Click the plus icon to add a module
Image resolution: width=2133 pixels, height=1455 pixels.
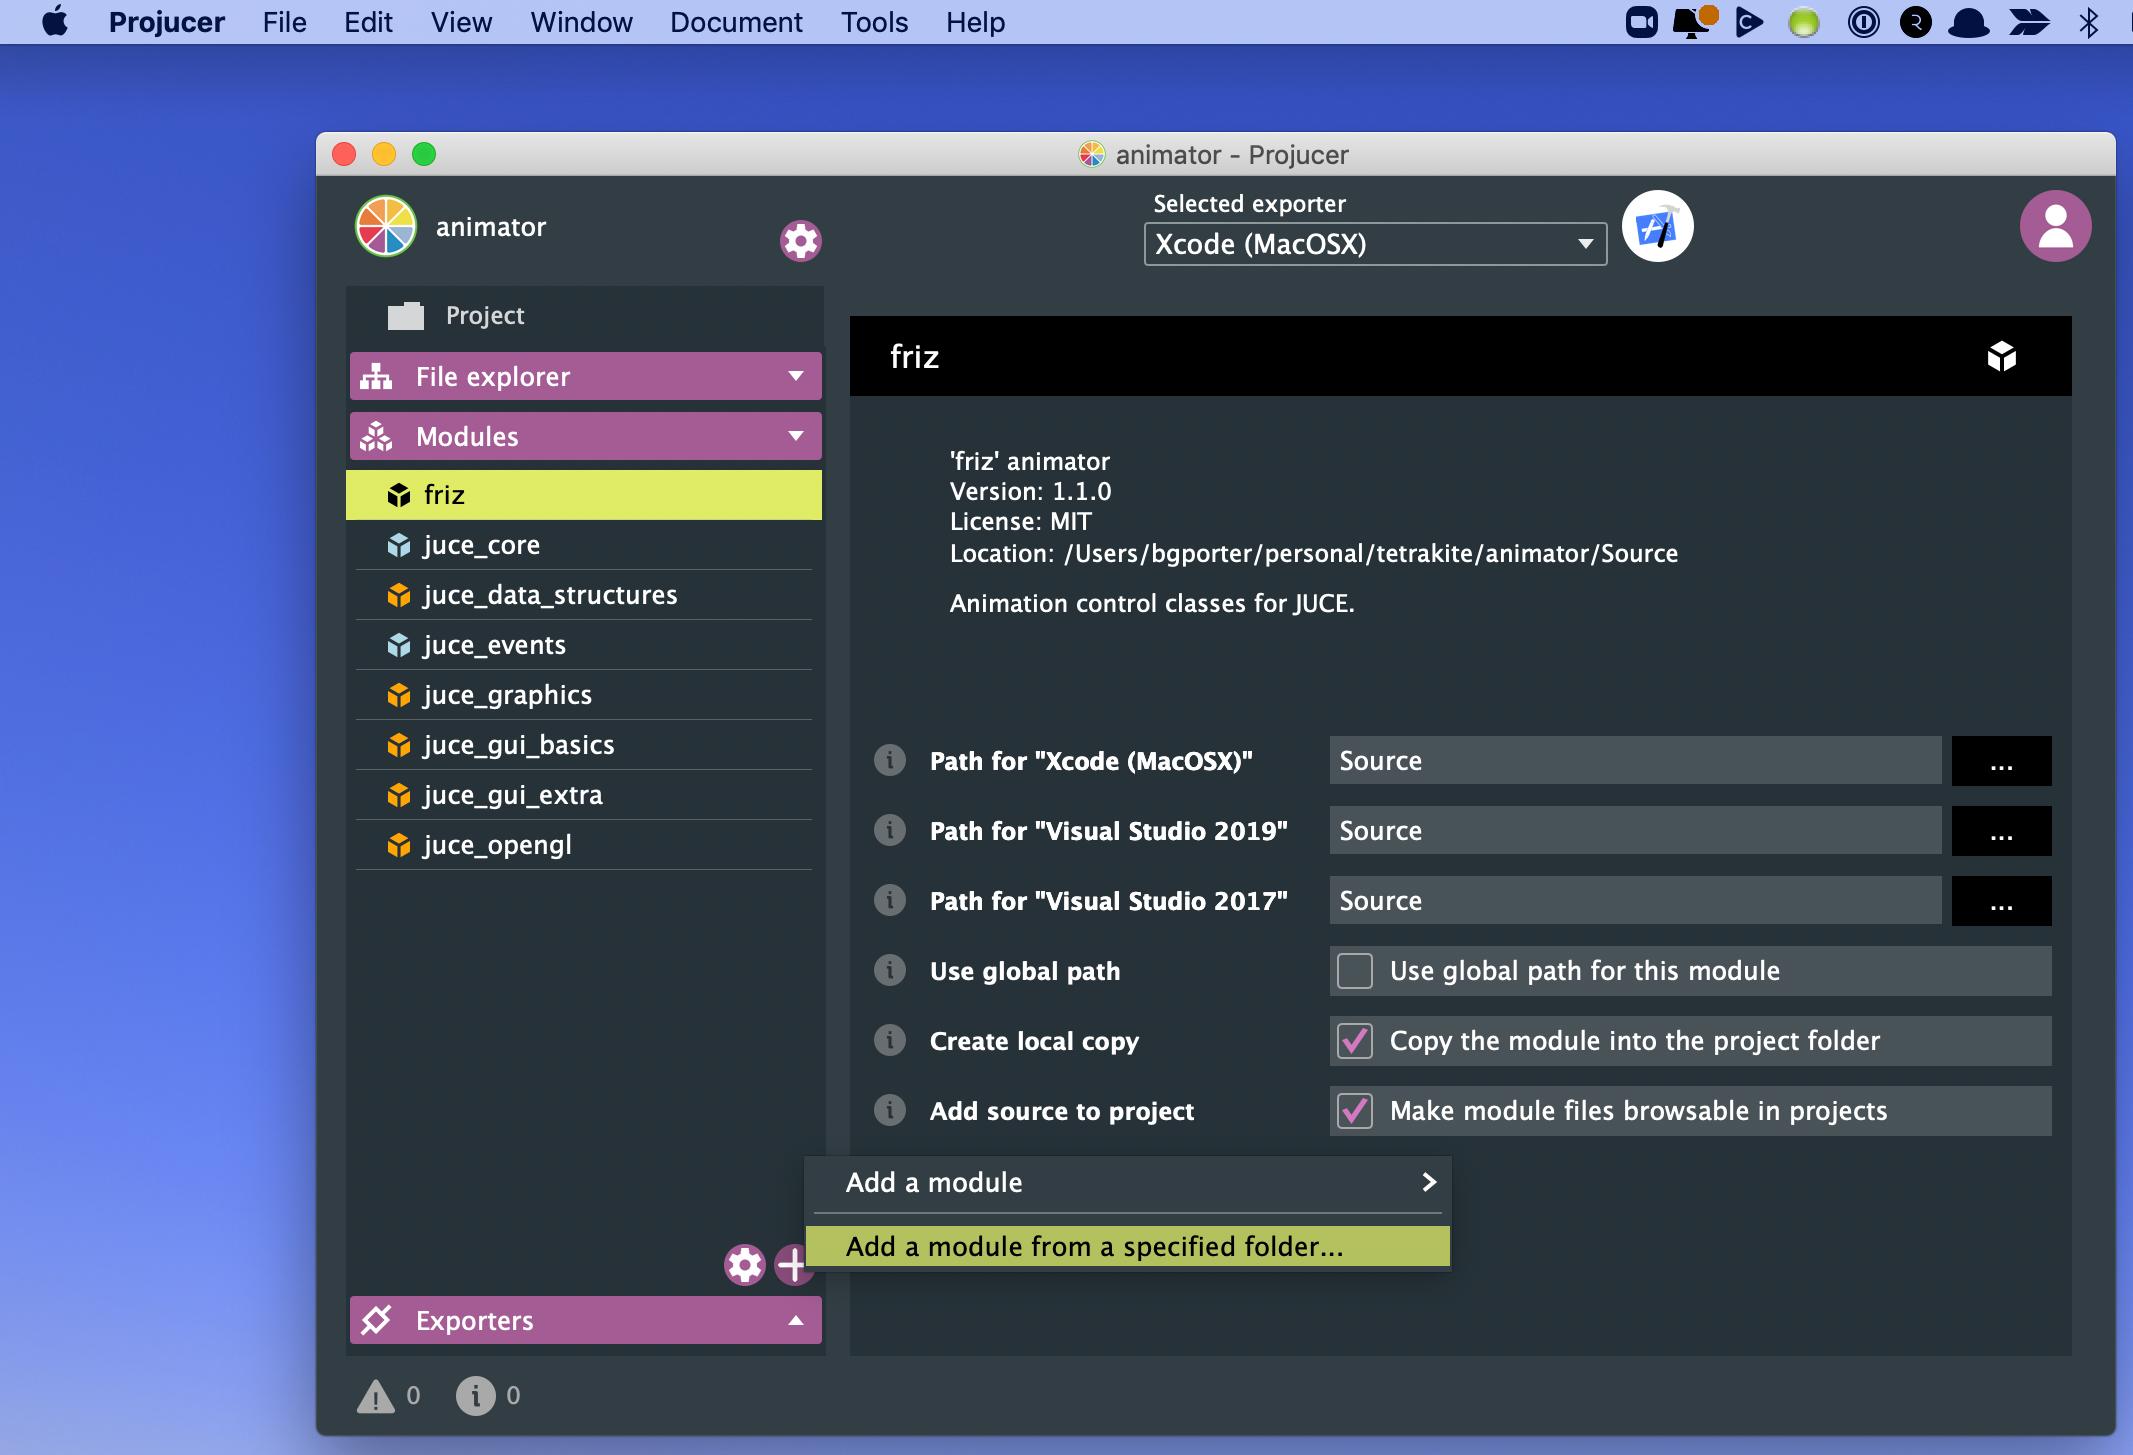tap(792, 1265)
